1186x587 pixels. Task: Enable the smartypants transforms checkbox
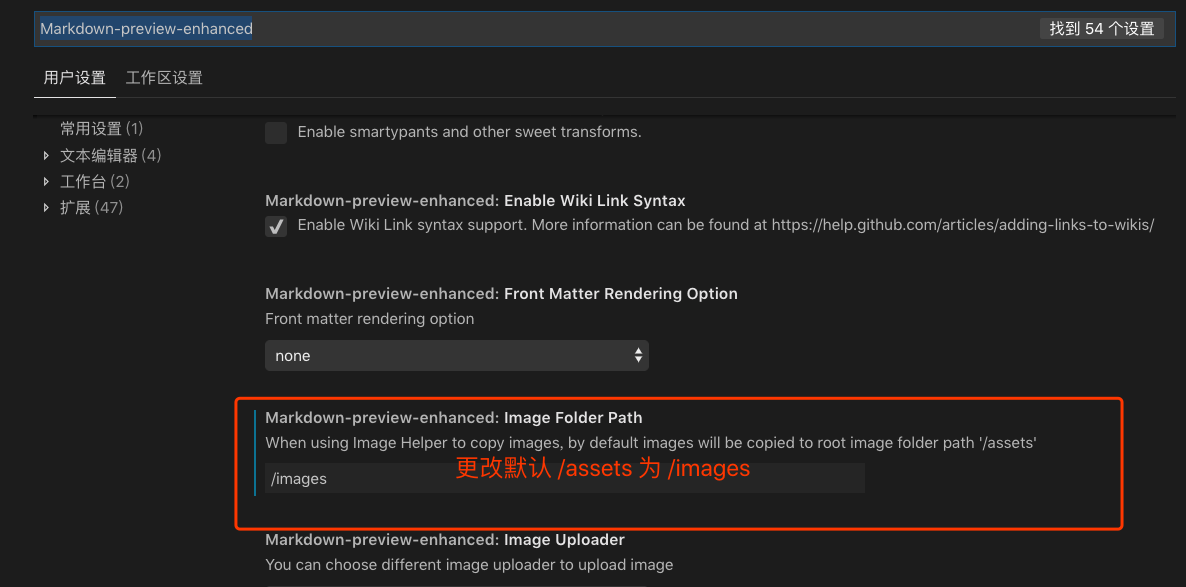click(276, 132)
